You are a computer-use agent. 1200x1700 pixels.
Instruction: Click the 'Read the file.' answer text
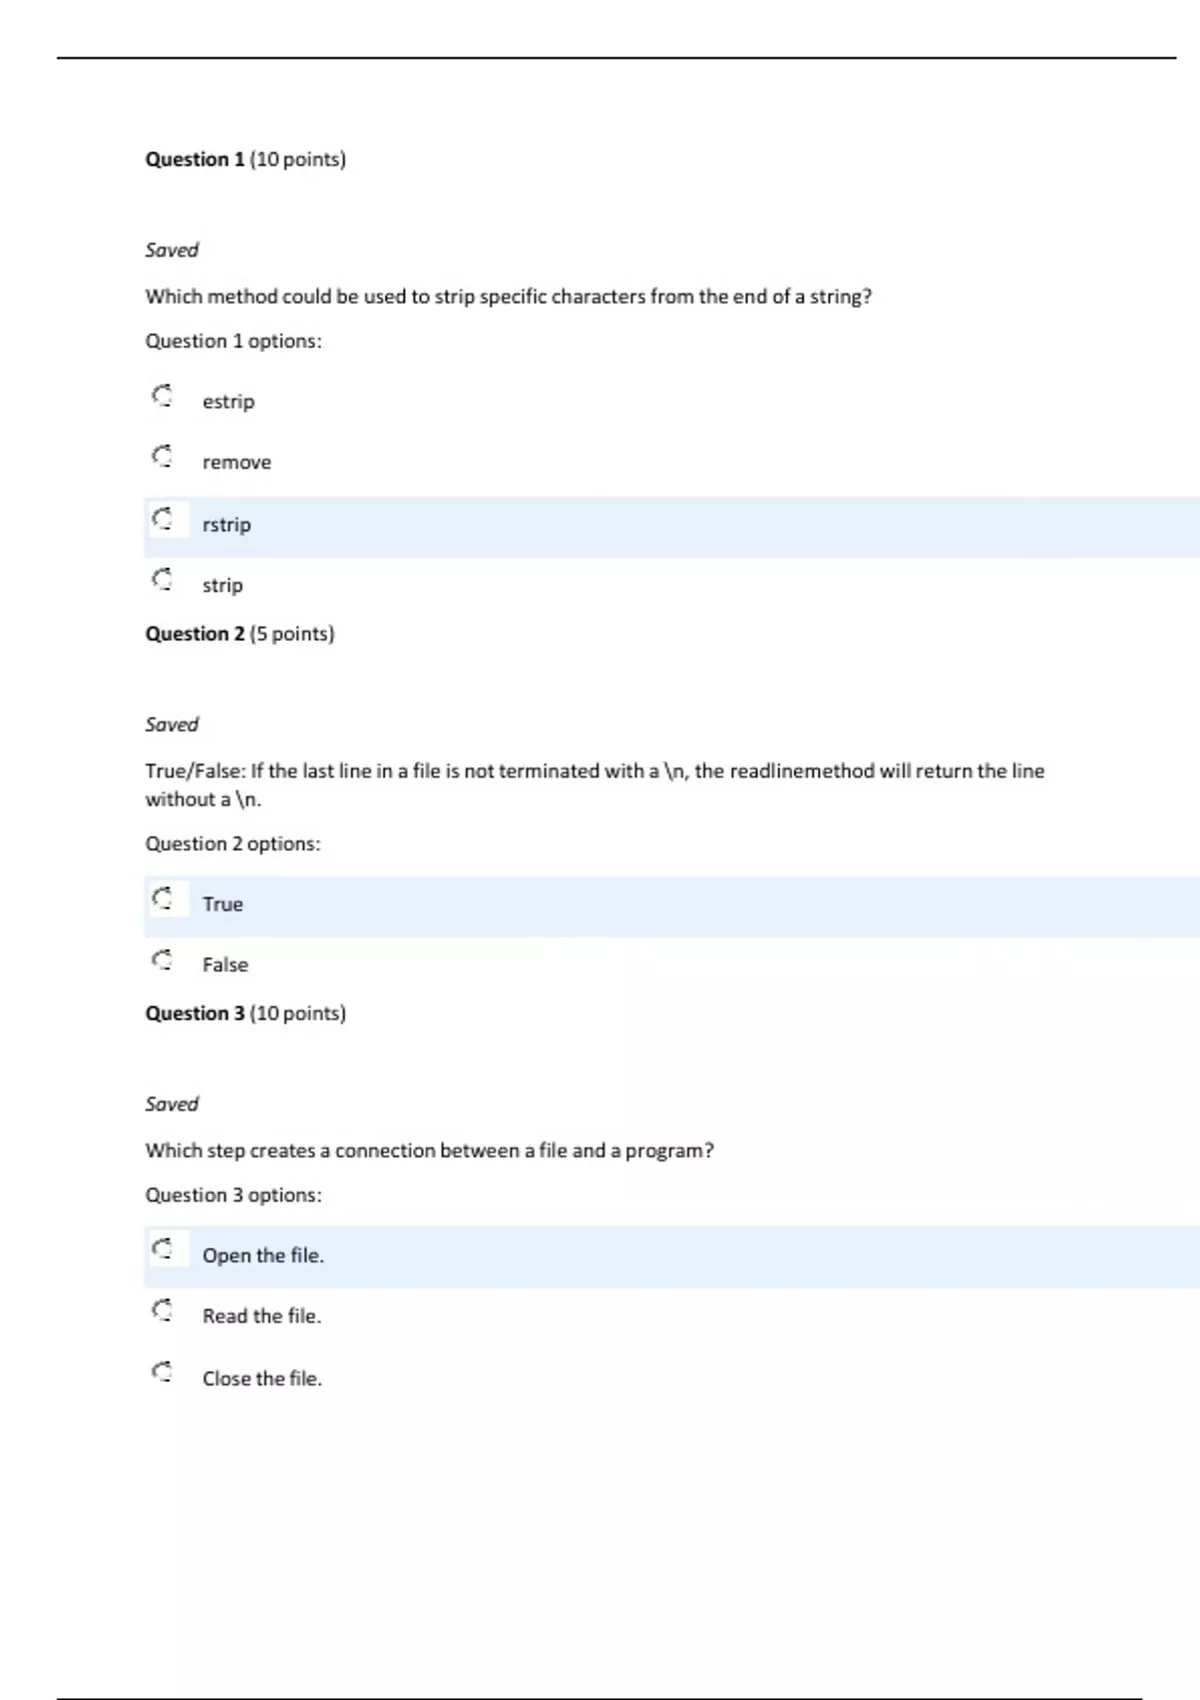pyautogui.click(x=262, y=1317)
